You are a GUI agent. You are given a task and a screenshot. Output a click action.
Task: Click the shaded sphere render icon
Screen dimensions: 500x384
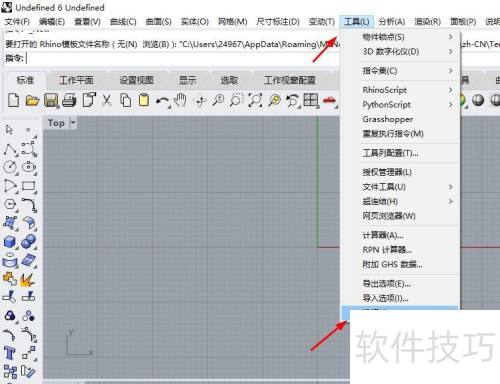478,100
